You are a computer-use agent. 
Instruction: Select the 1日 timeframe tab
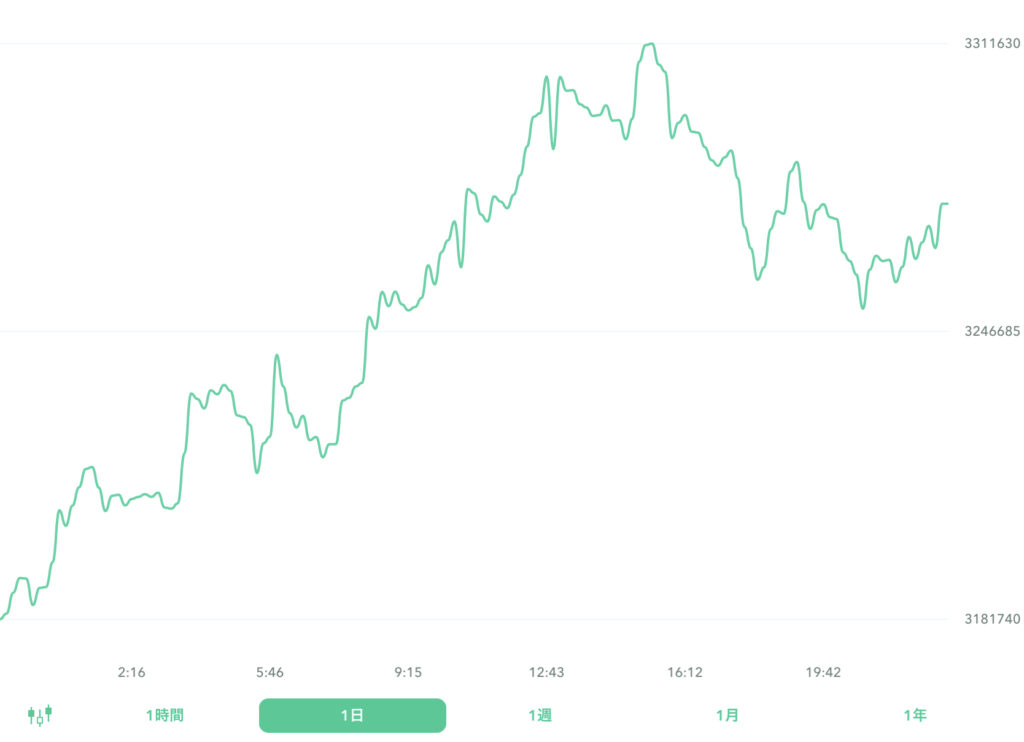pyautogui.click(x=352, y=715)
